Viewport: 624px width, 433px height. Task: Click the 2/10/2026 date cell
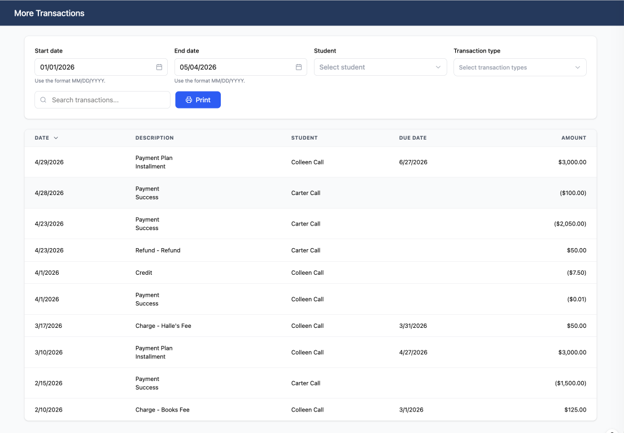pyautogui.click(x=49, y=410)
